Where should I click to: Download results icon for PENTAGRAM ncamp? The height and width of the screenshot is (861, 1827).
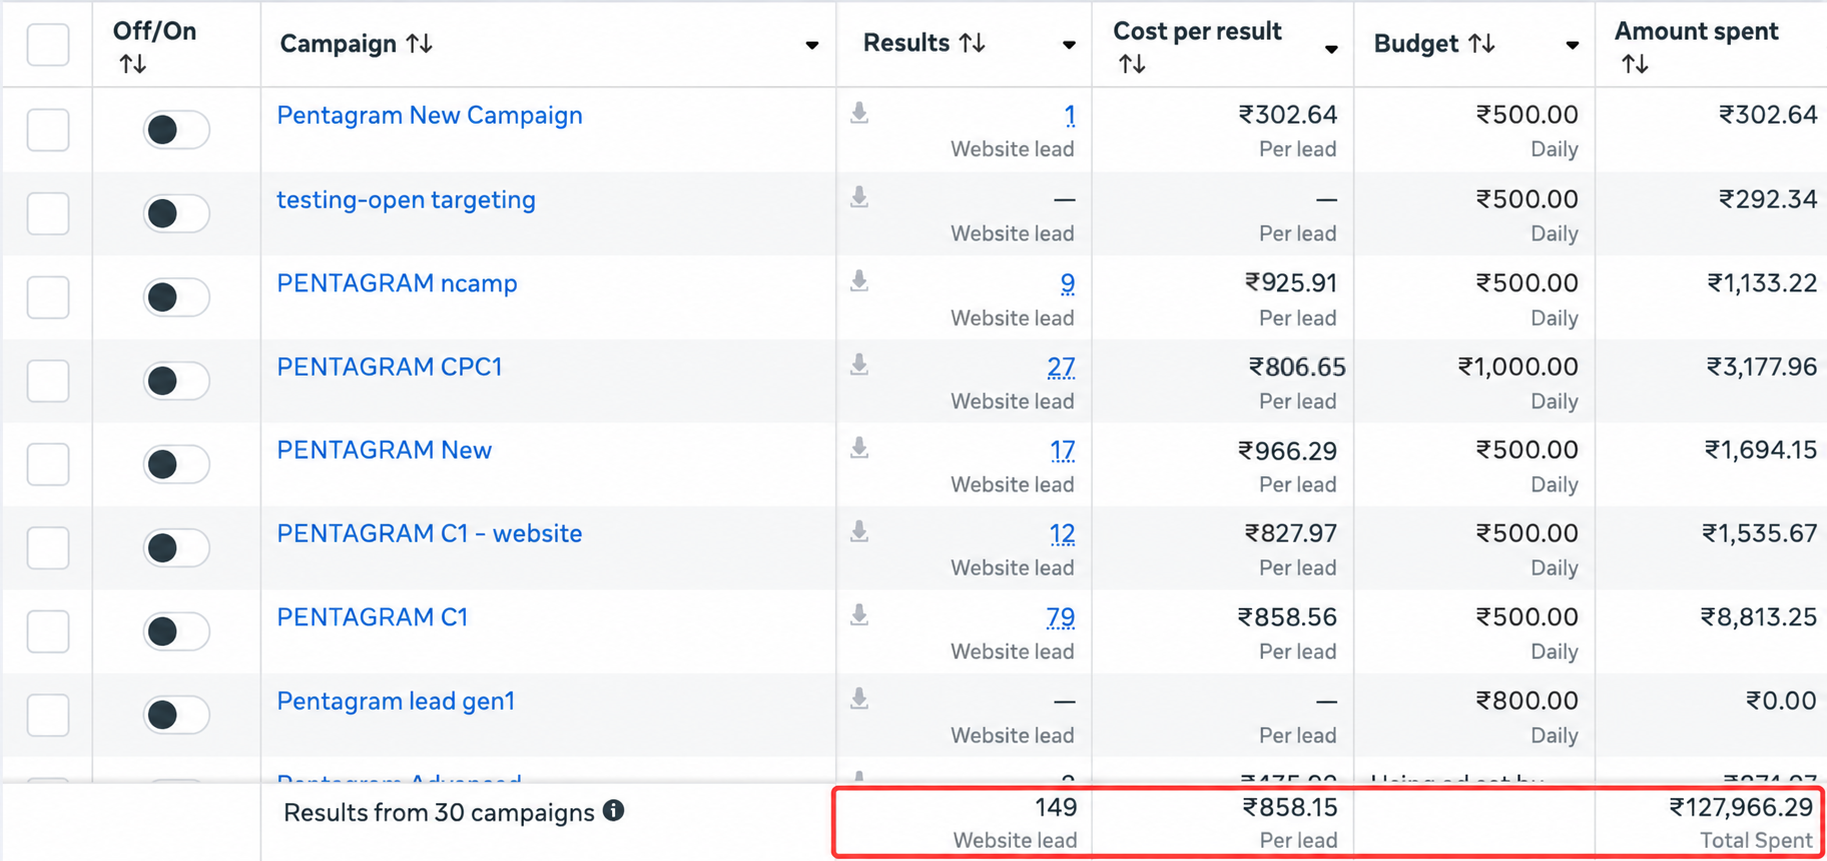click(859, 281)
